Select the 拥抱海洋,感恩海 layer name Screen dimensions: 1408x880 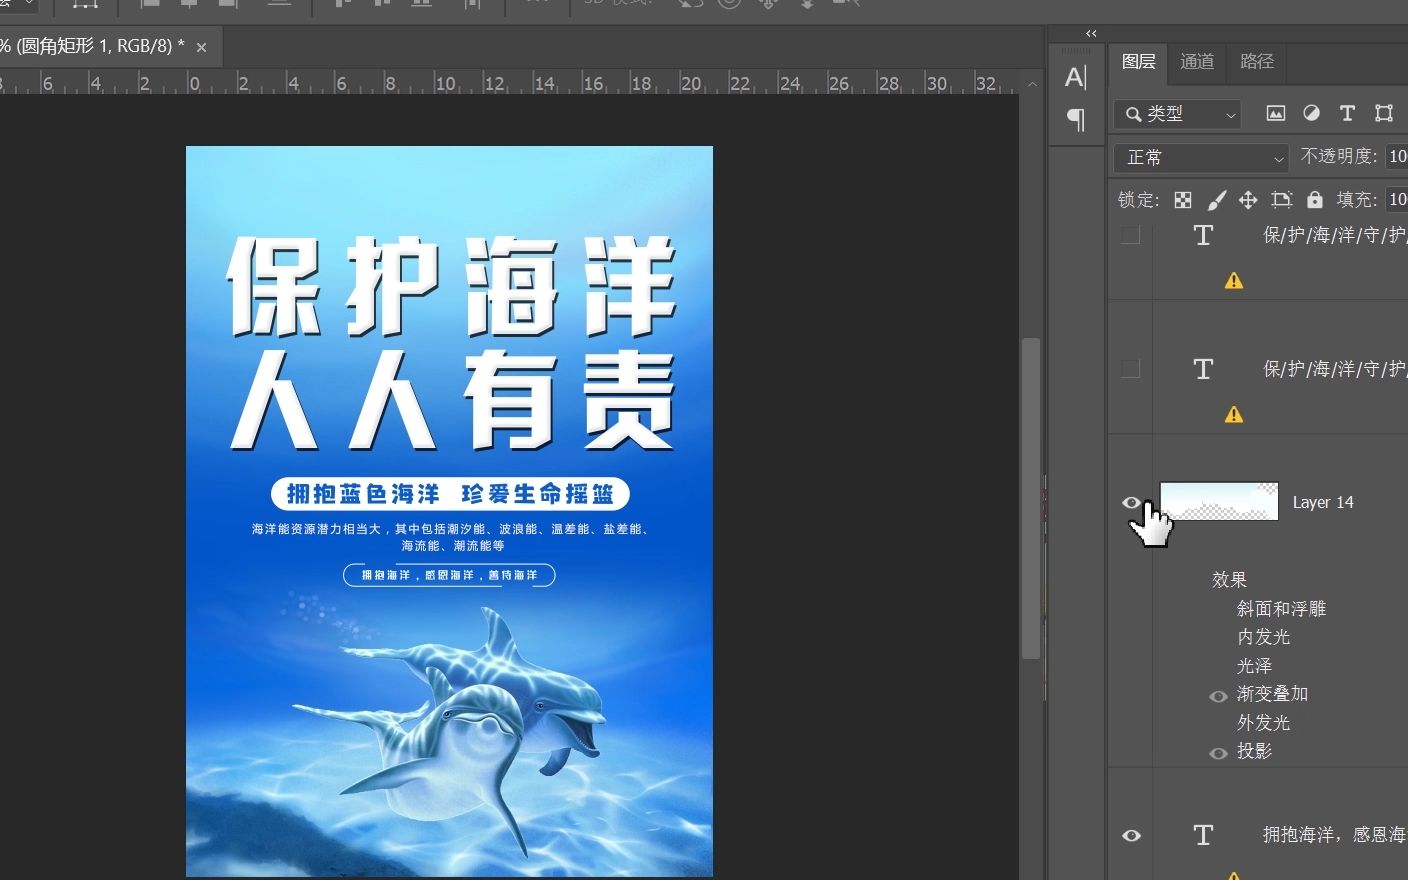click(1335, 834)
